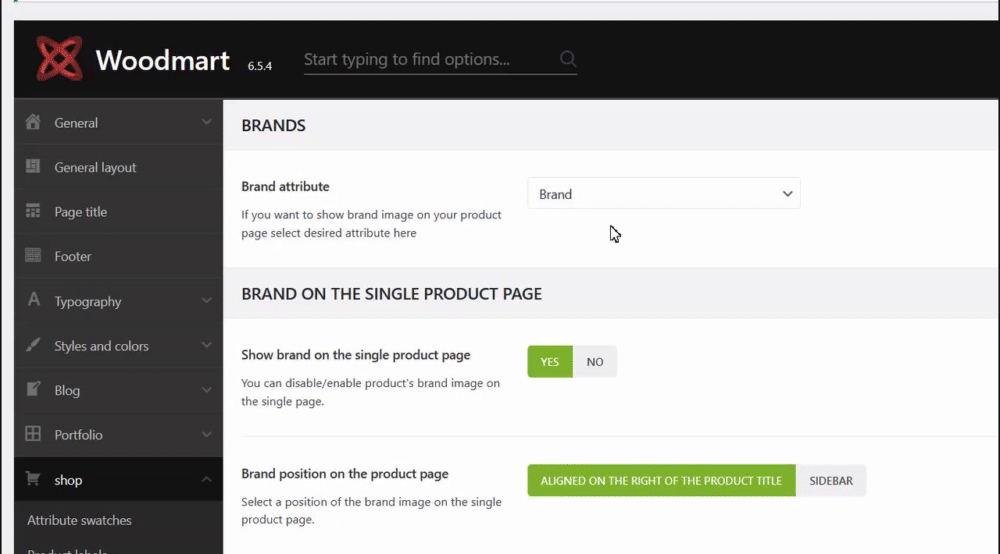Click the Typography letter icon
This screenshot has width=1000, height=554.
33,300
